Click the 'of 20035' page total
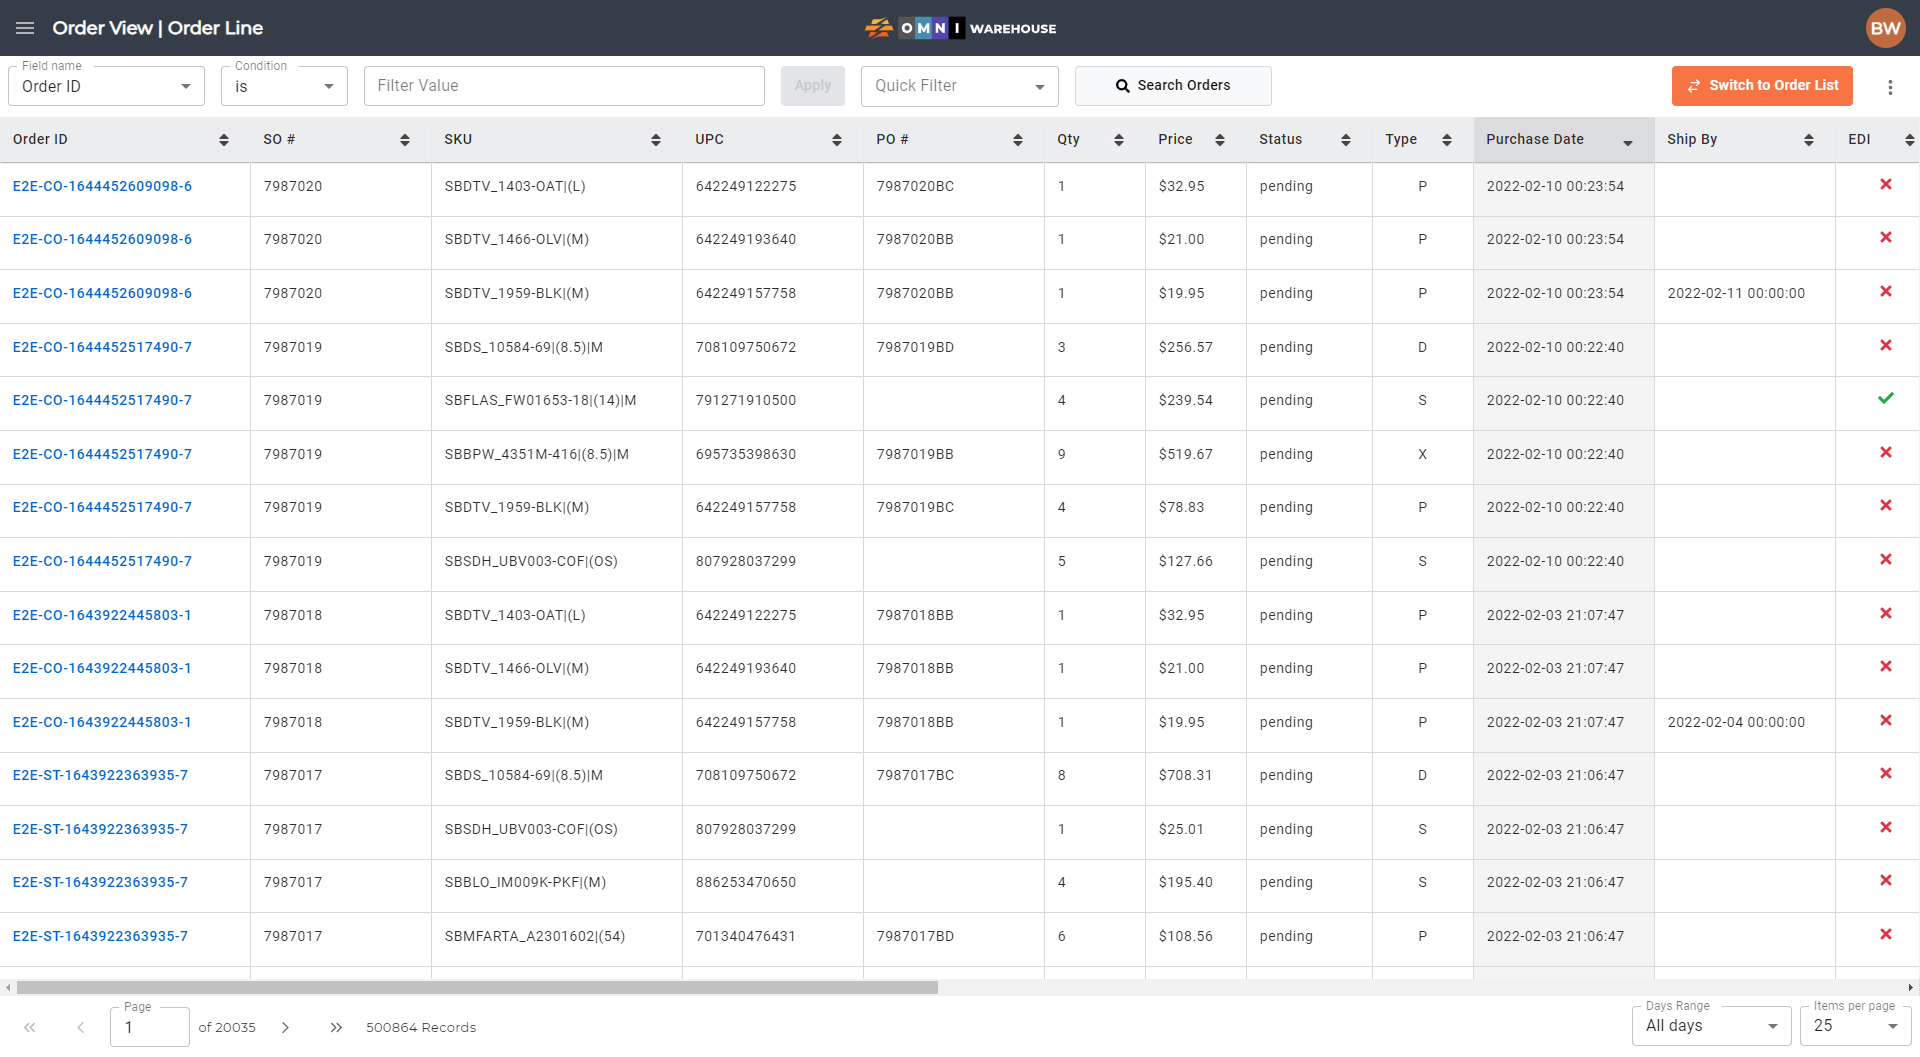 [x=227, y=1027]
